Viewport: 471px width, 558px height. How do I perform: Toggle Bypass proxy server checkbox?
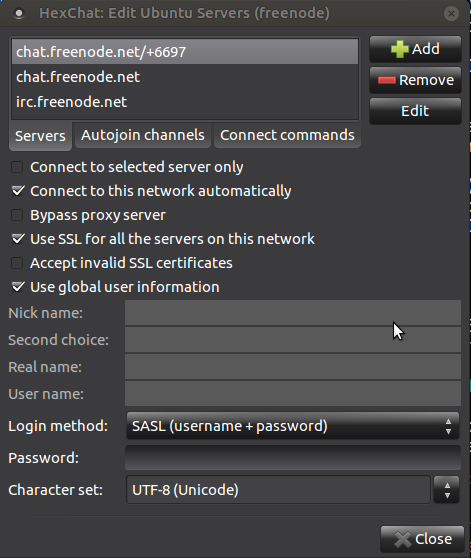(x=17, y=215)
